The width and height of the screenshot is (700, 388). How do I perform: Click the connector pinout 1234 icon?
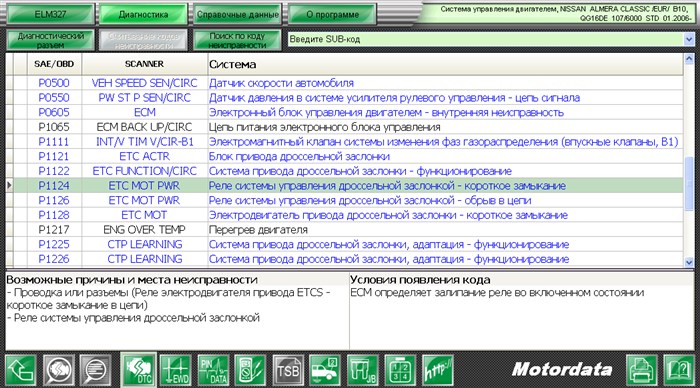tap(400, 370)
